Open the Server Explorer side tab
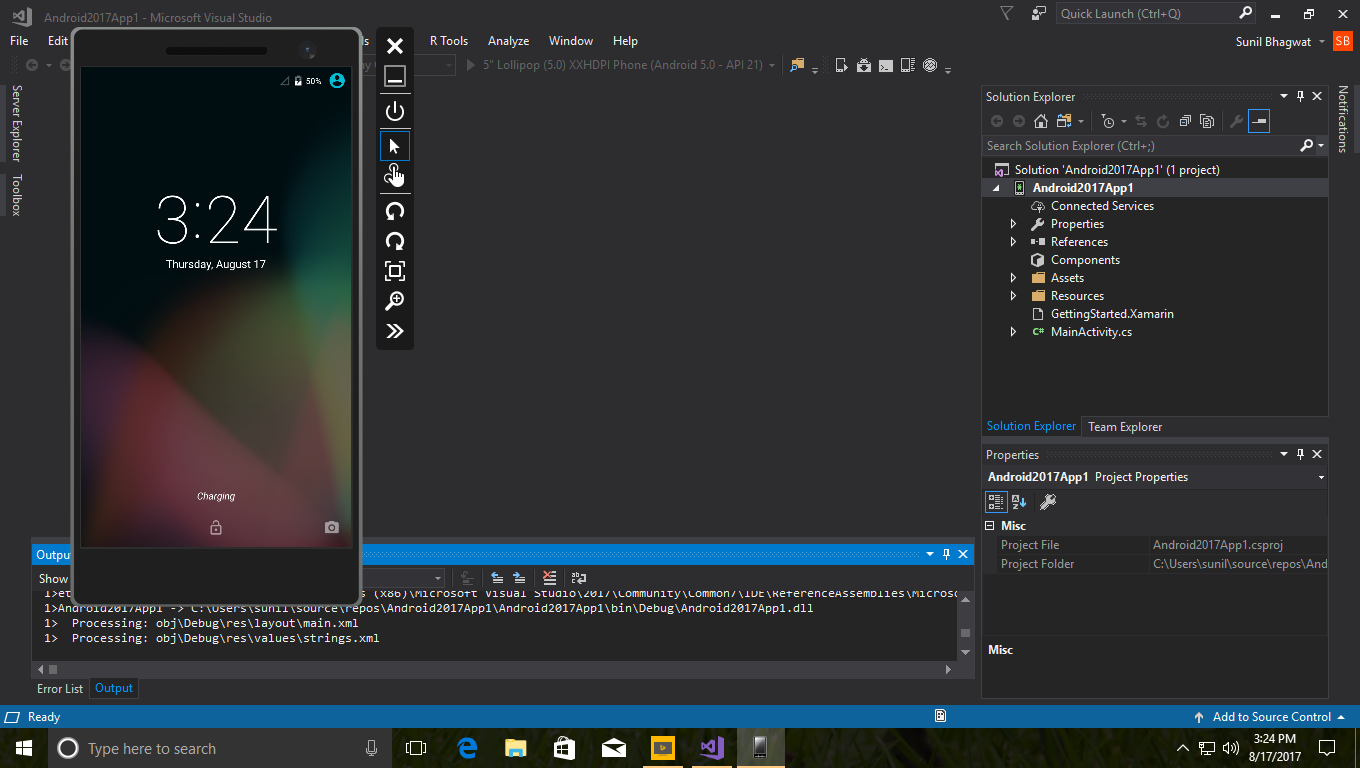The width and height of the screenshot is (1360, 768). (x=16, y=123)
